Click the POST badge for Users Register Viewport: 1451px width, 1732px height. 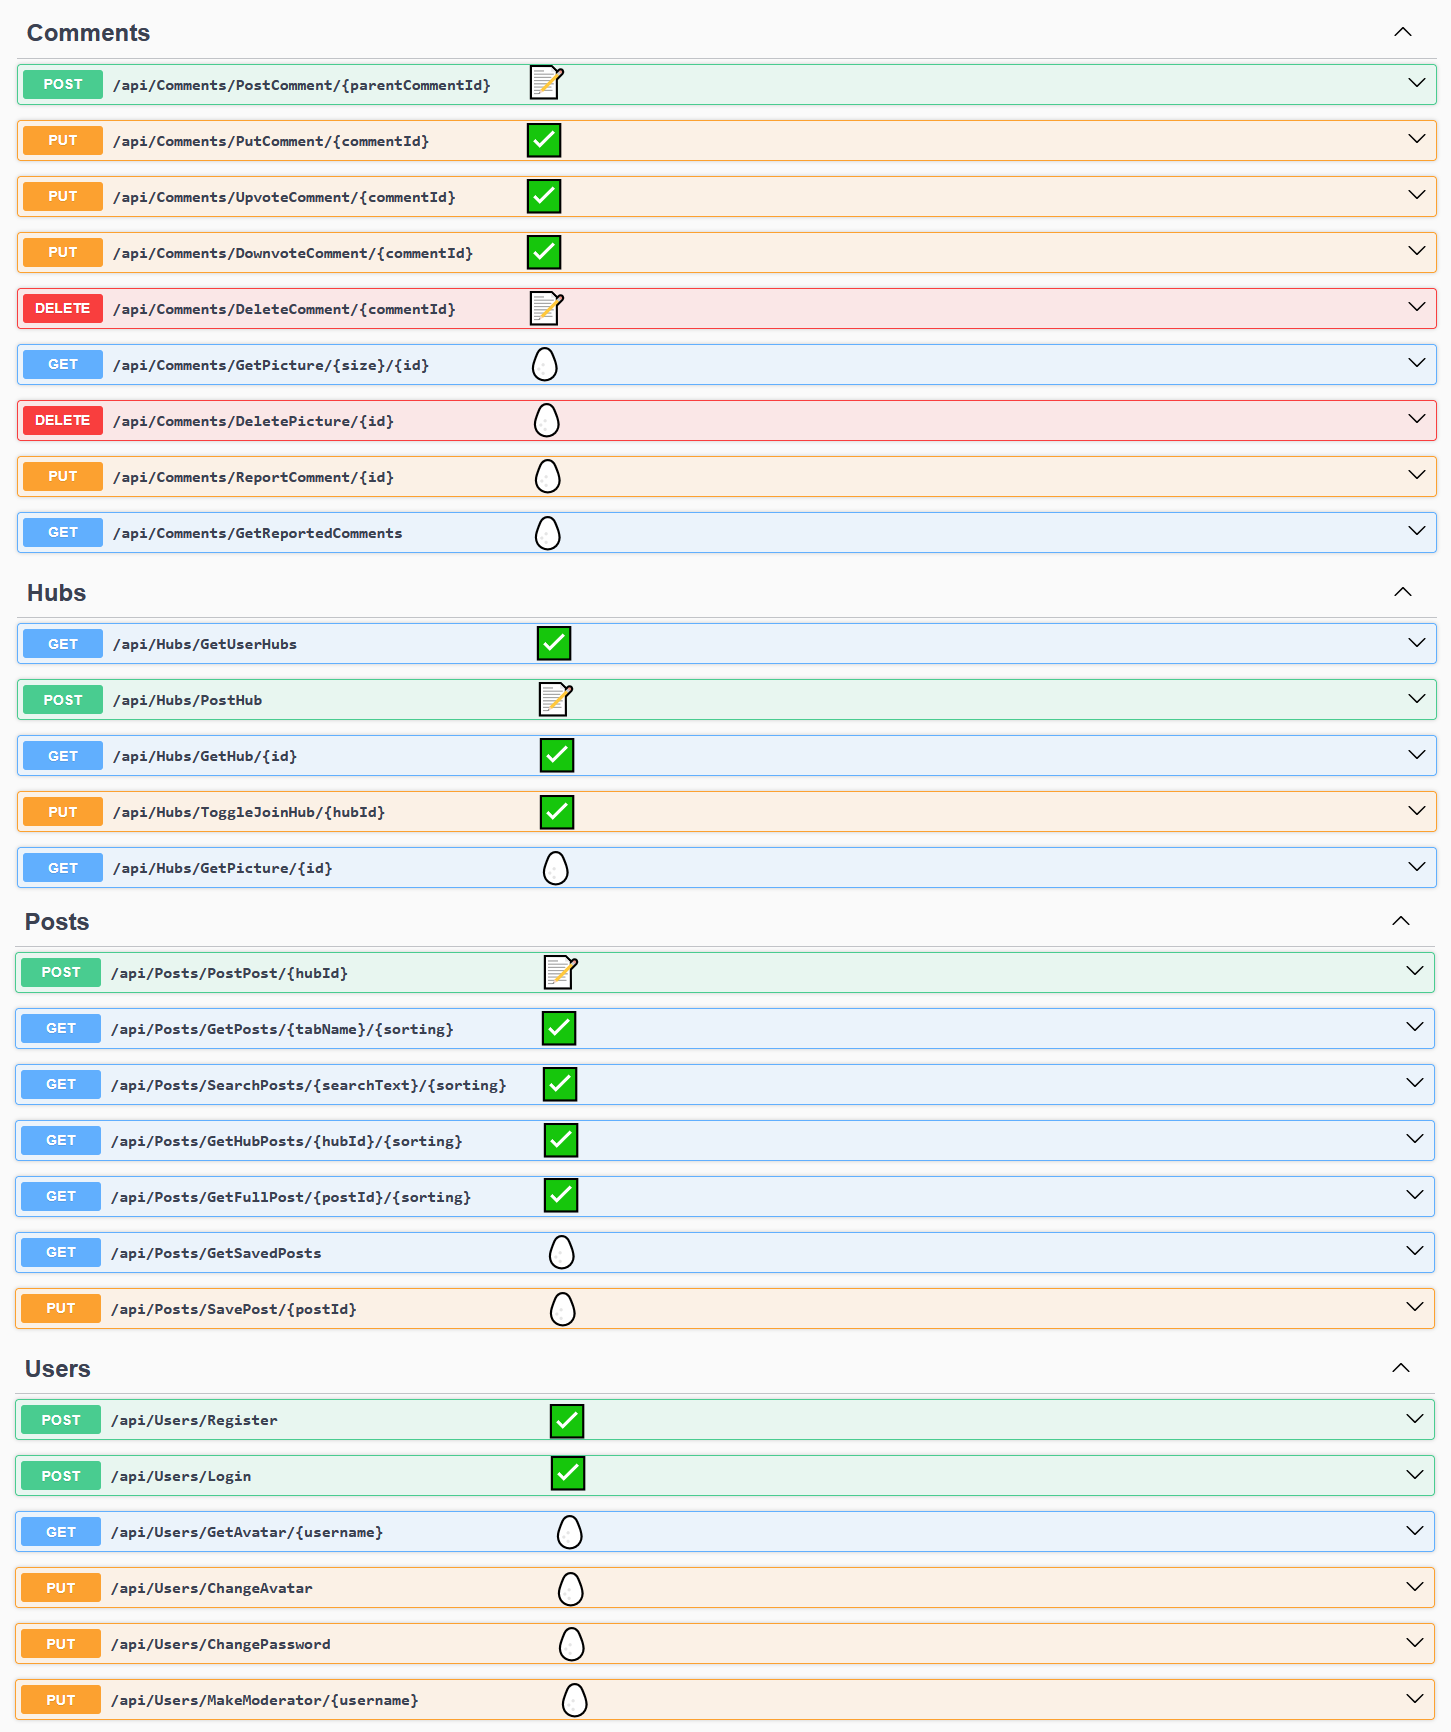click(x=61, y=1420)
